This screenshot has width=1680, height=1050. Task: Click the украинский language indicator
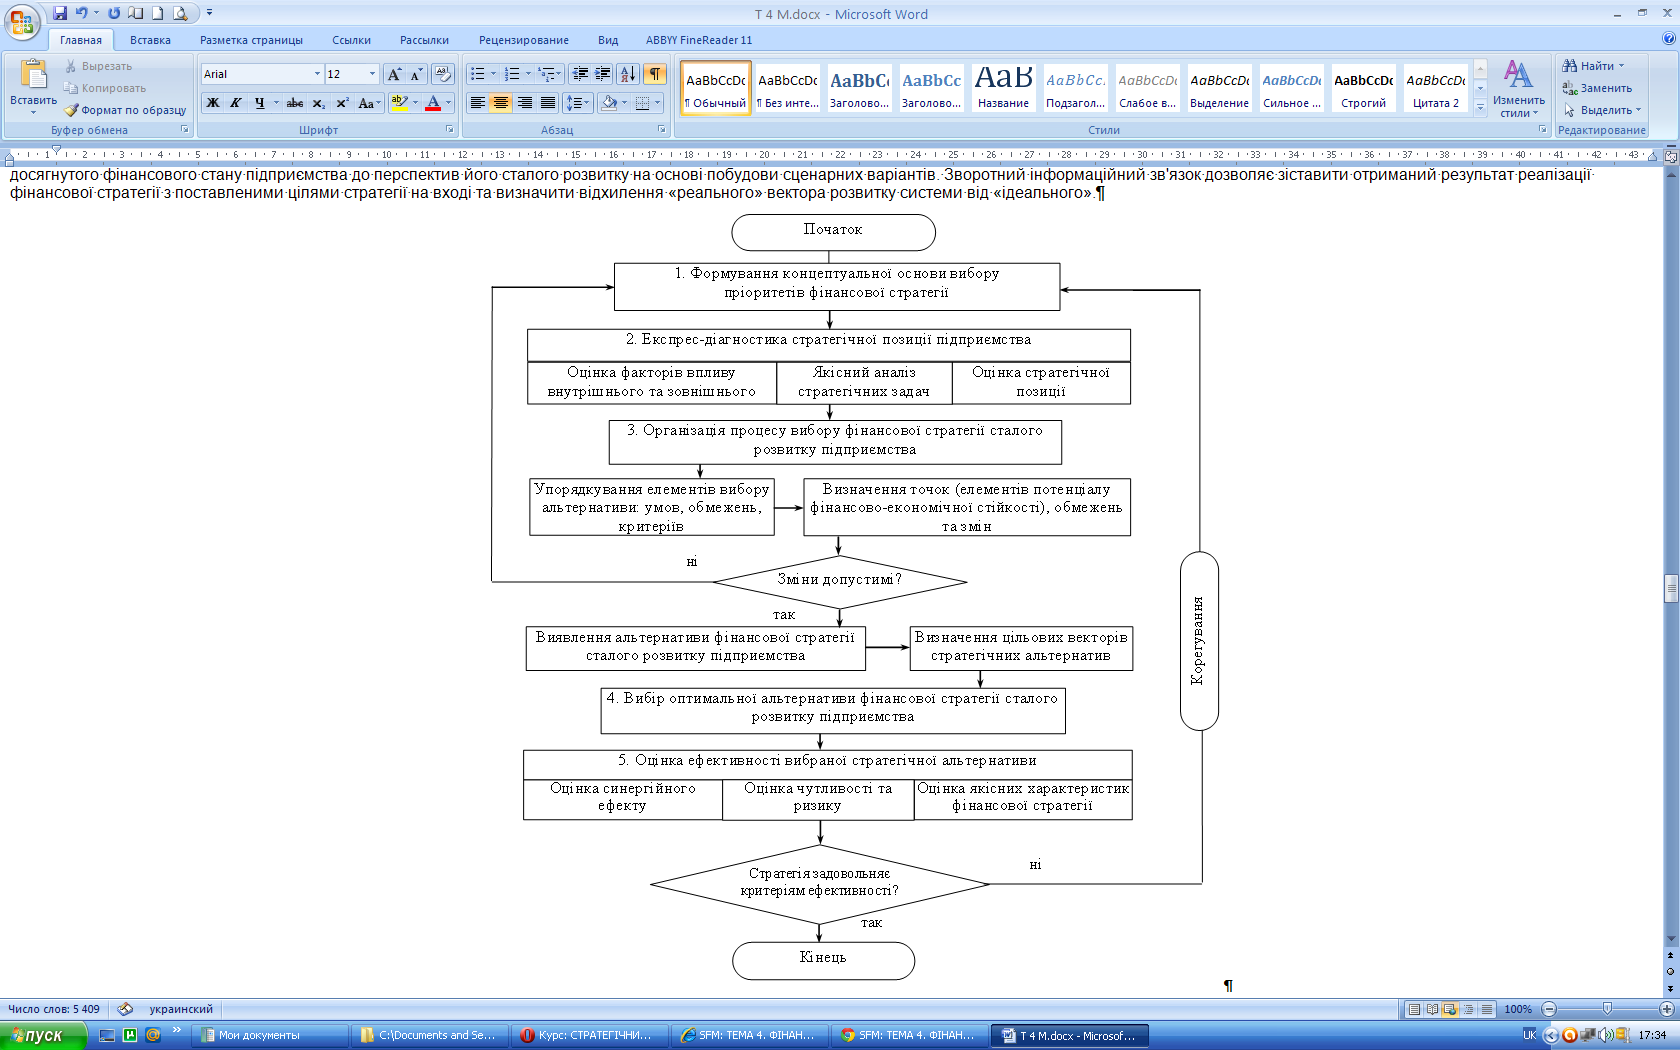181,1009
